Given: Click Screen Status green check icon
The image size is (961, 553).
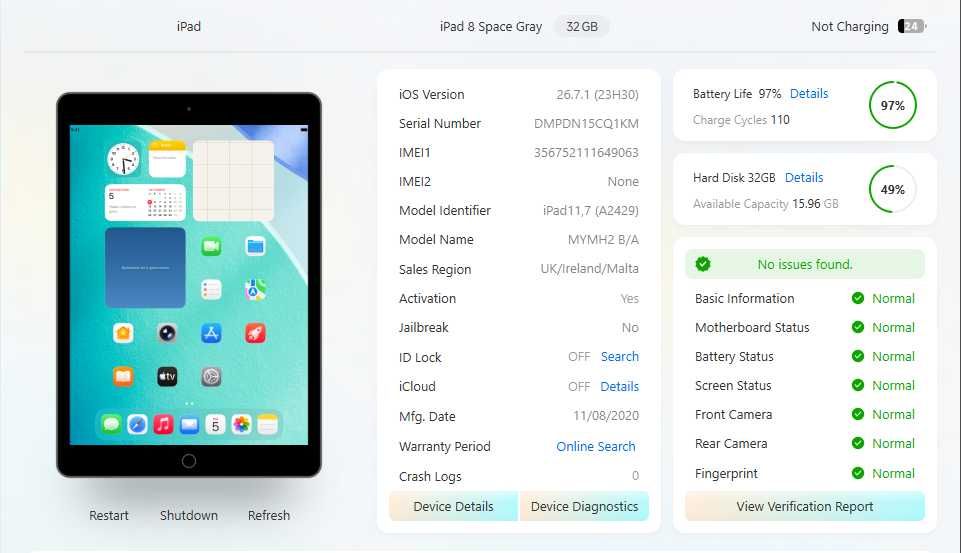Looking at the screenshot, I should tap(858, 386).
